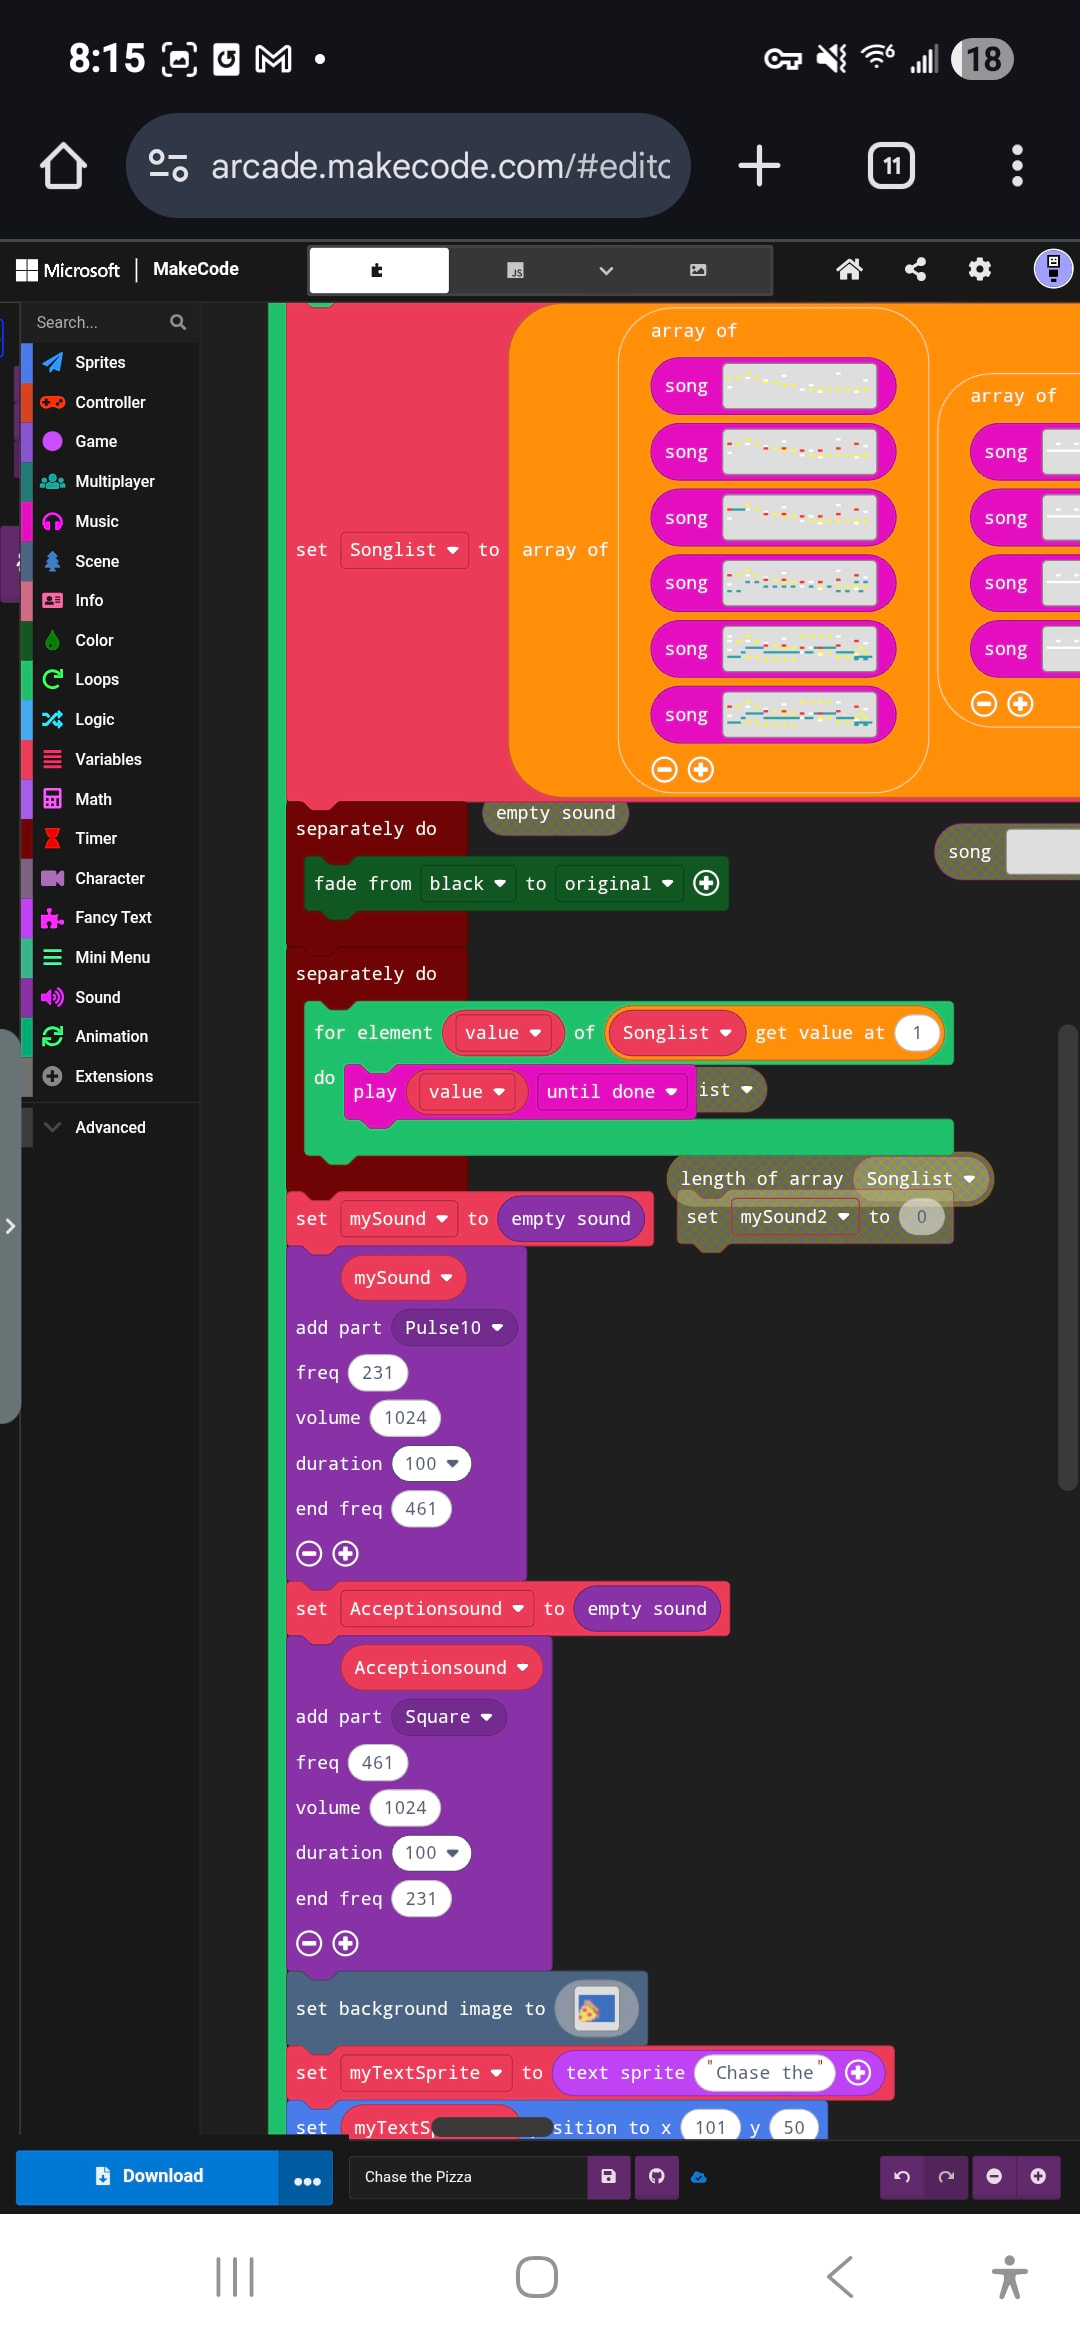Open the original dropdown in fade block
The height and width of the screenshot is (2340, 1080).
click(619, 883)
